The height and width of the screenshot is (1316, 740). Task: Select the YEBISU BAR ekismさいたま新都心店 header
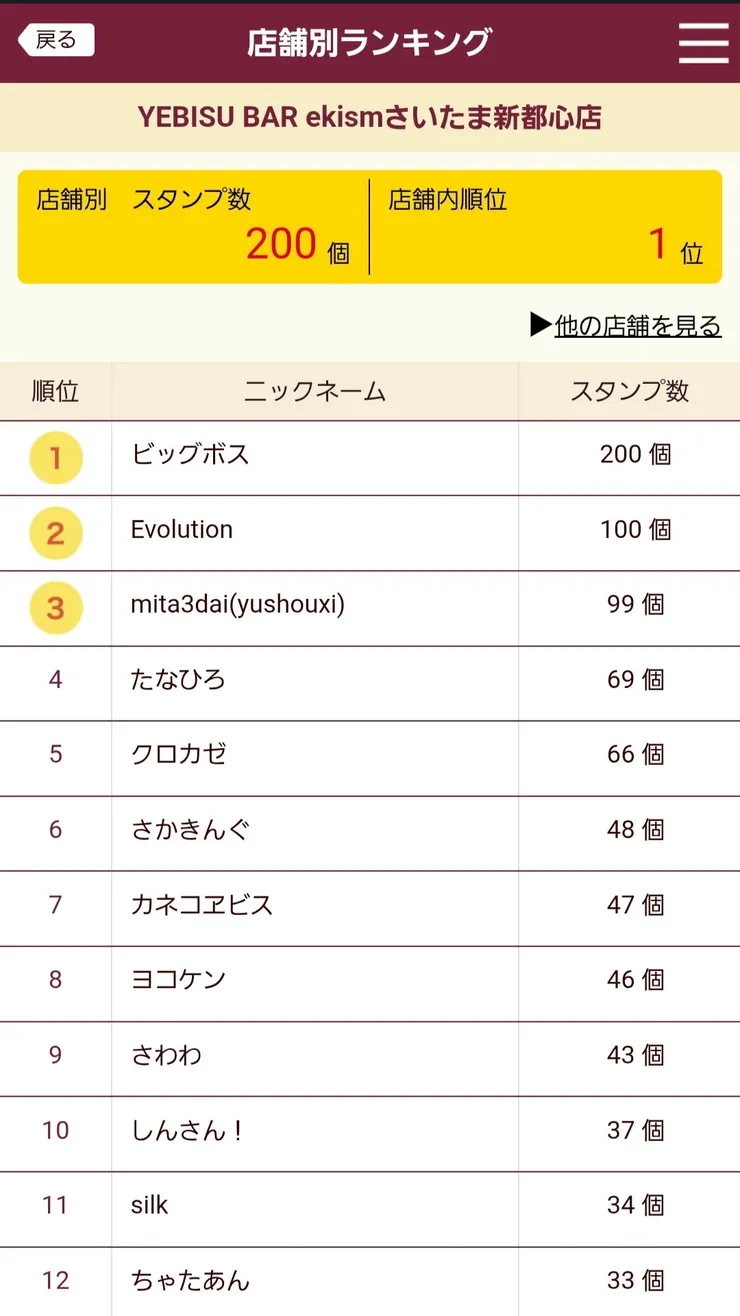(x=370, y=117)
